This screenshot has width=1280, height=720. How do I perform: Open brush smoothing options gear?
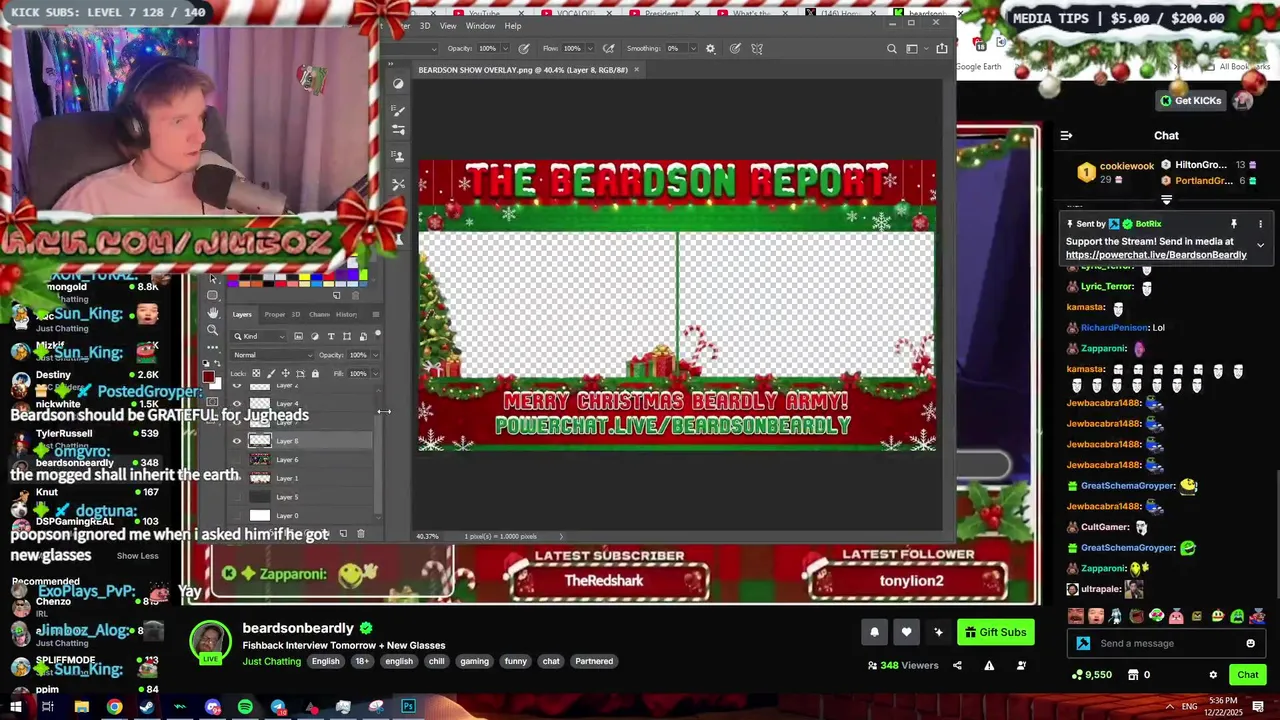pyautogui.click(x=710, y=48)
